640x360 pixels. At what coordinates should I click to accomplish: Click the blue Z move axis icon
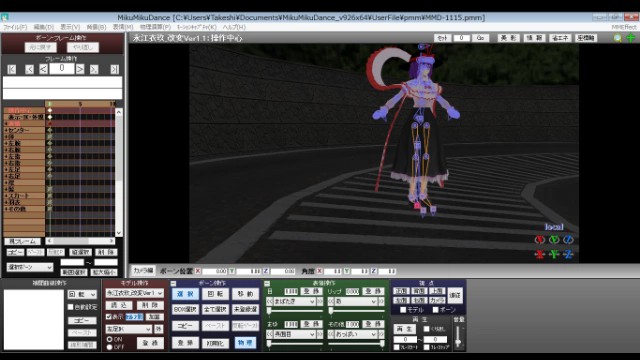568,254
